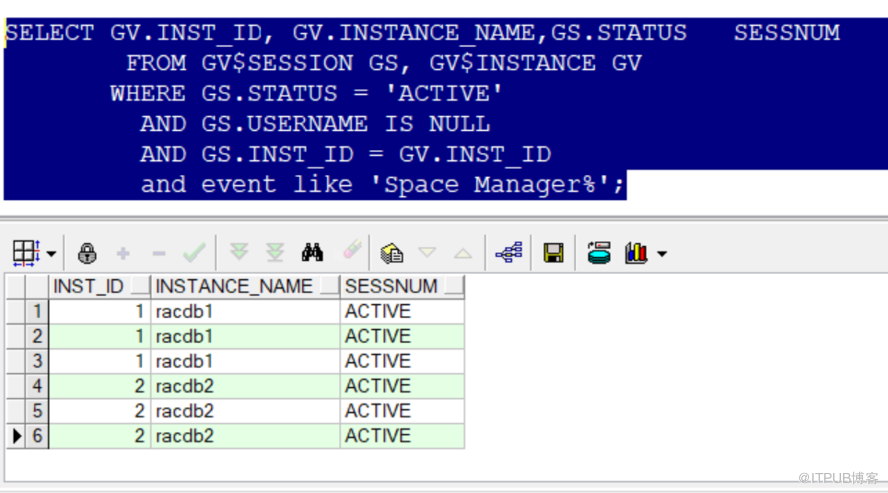Click the SESSNUM column sort button
Screen dimensions: 888x493
(454, 287)
